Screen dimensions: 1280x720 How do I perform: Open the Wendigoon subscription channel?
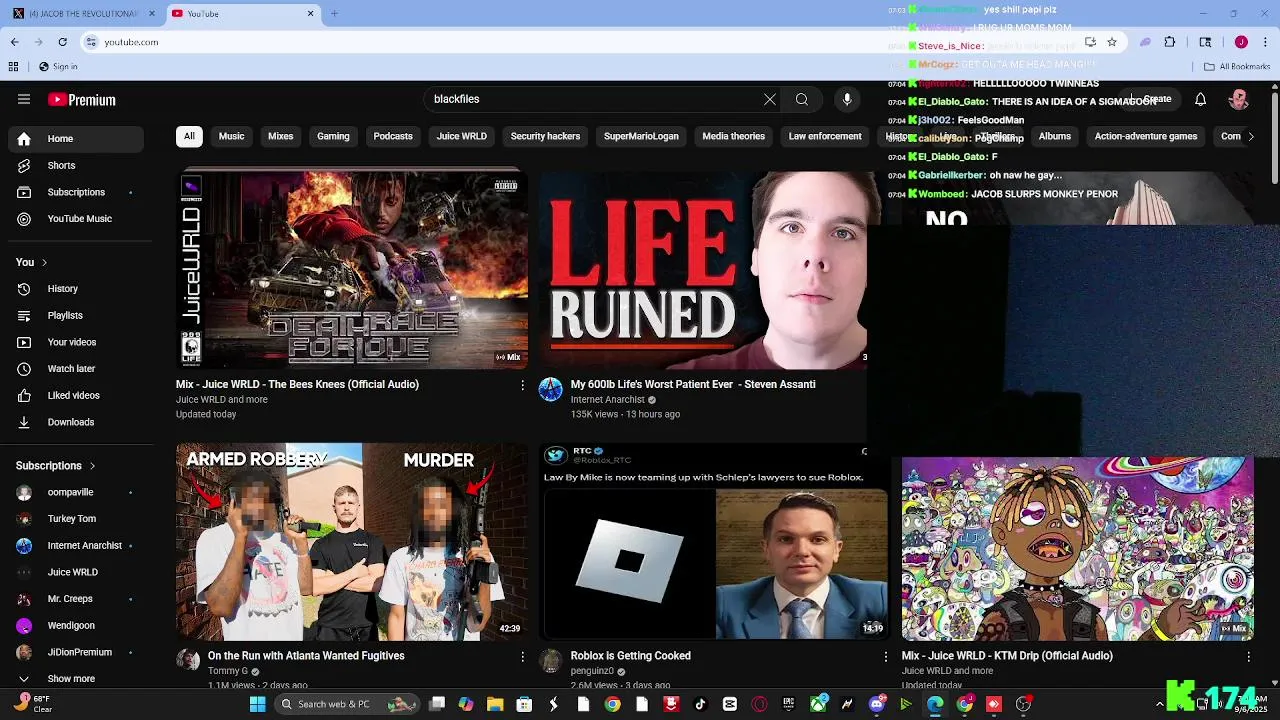click(x=76, y=626)
